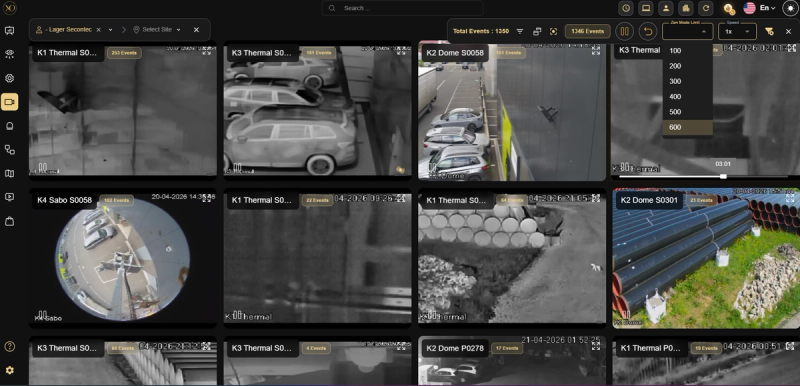The height and width of the screenshot is (386, 800).
Task: Open the Select Site dropdown
Action: (157, 30)
